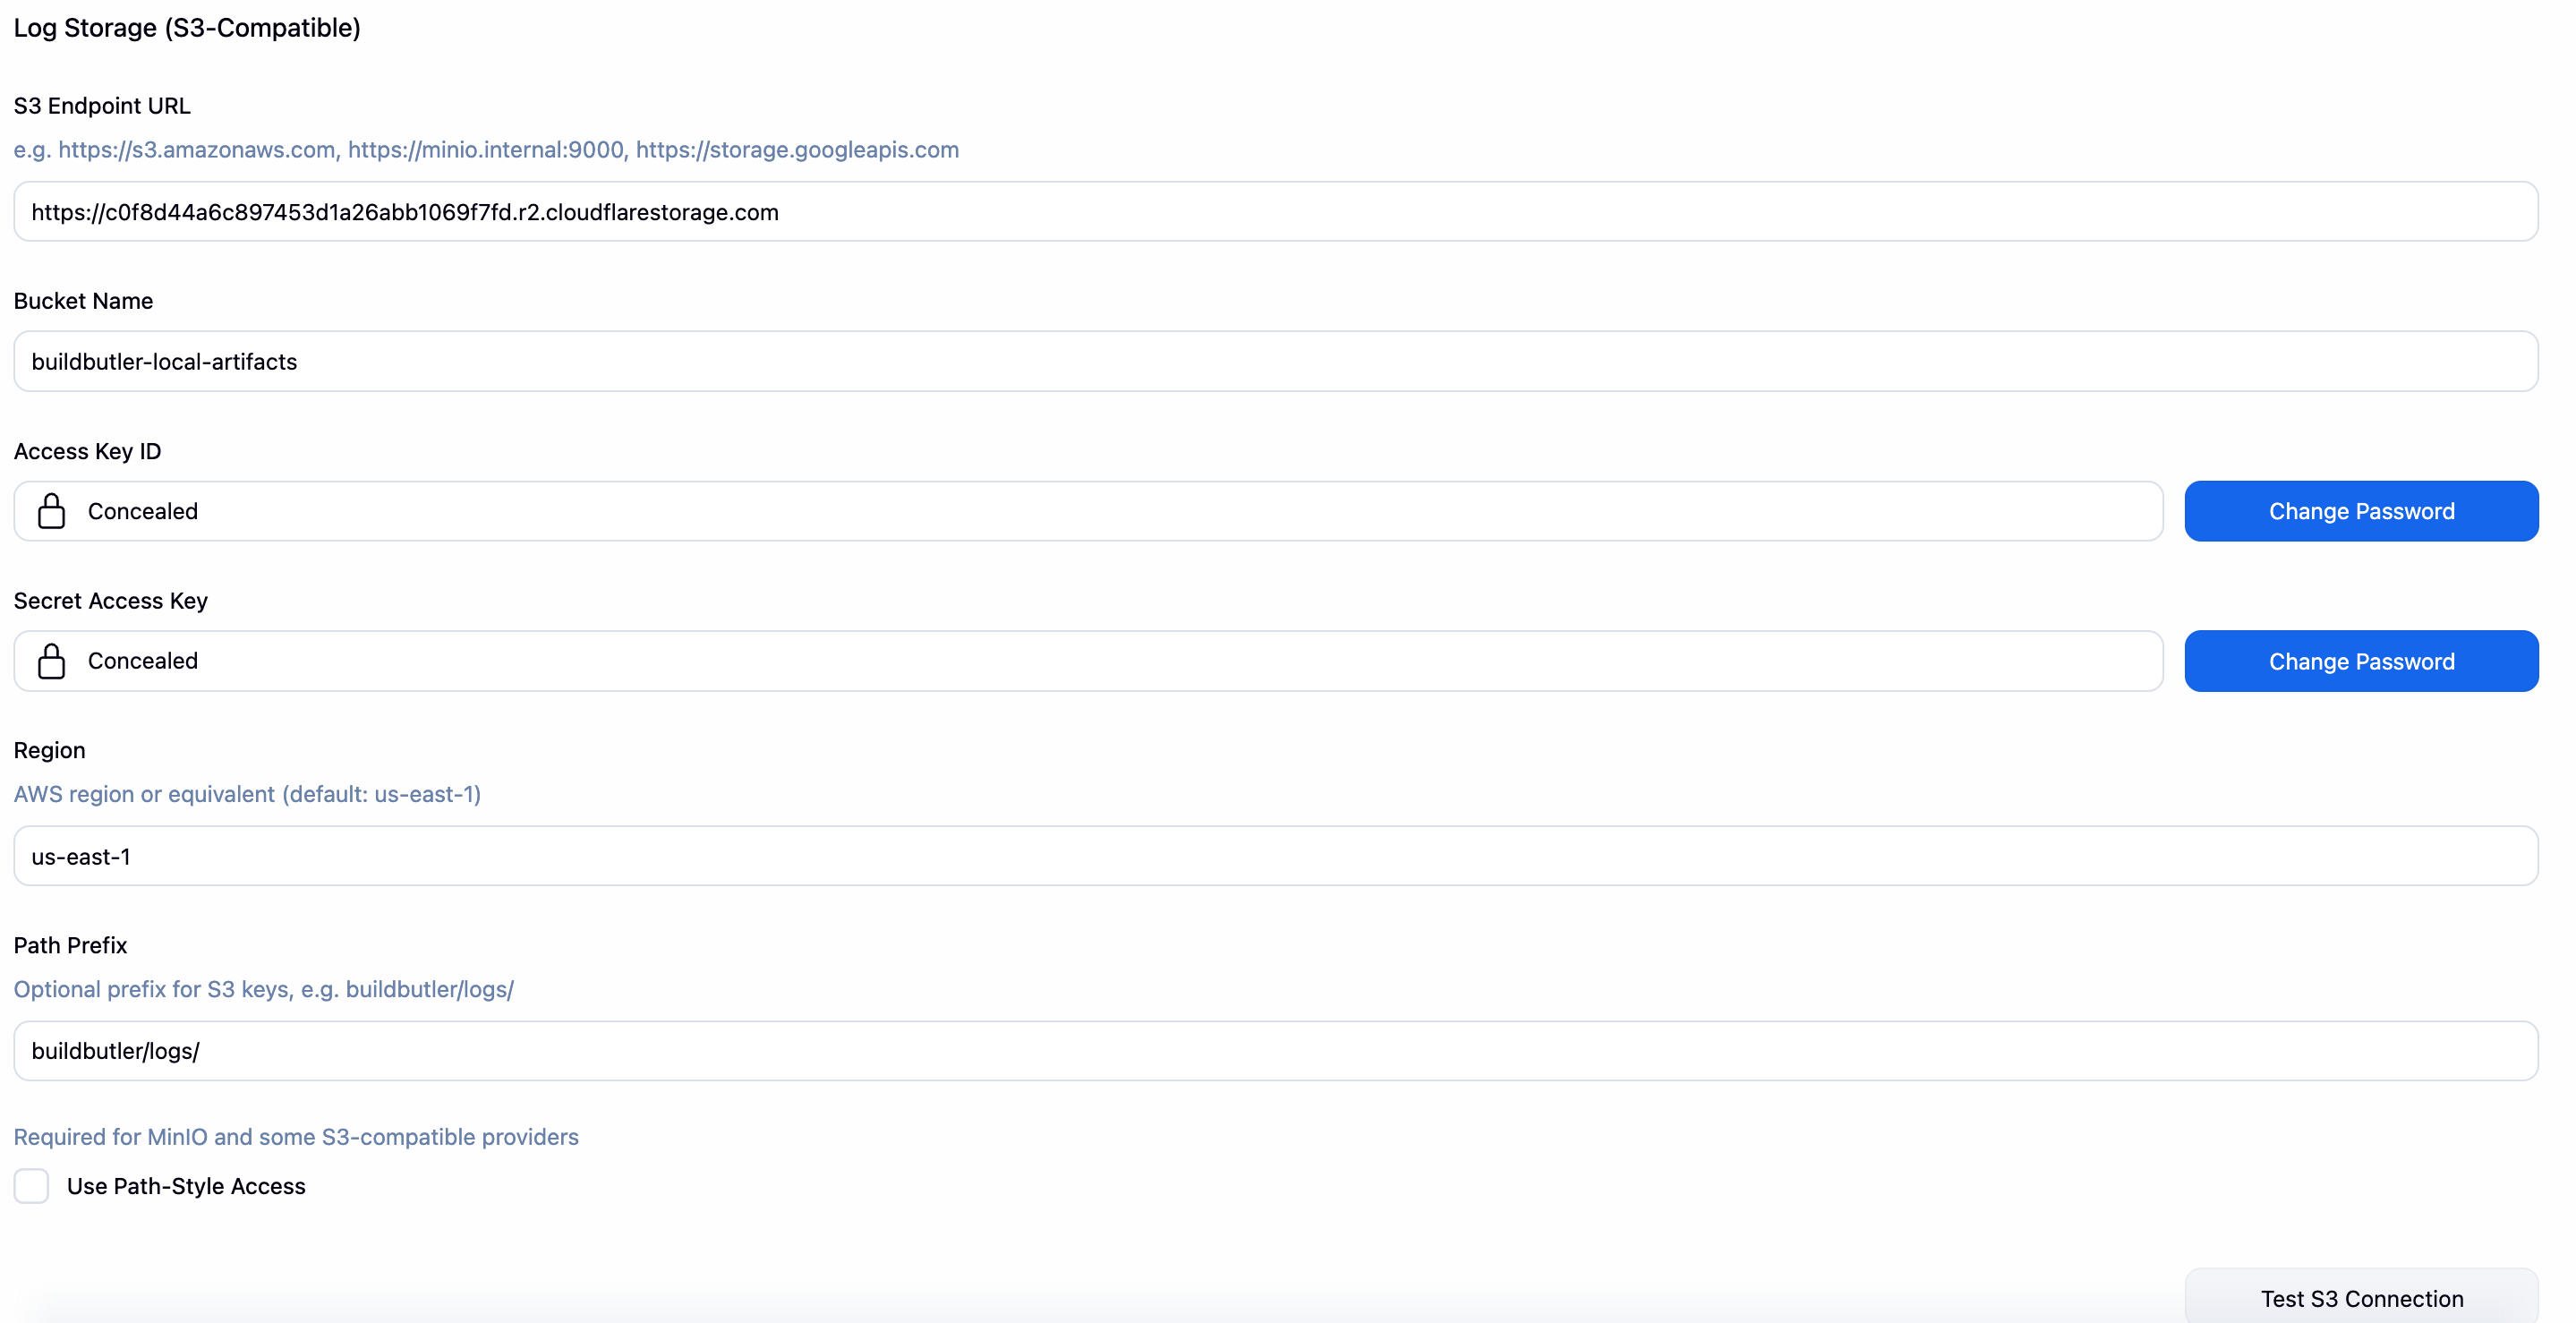The width and height of the screenshot is (2576, 1323).
Task: Click the Required for MinIO hint text
Action: tap(296, 1136)
